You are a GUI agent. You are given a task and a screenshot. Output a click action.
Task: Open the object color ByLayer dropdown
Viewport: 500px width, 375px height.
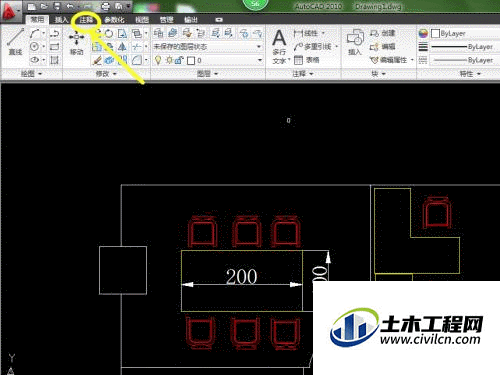click(x=465, y=33)
